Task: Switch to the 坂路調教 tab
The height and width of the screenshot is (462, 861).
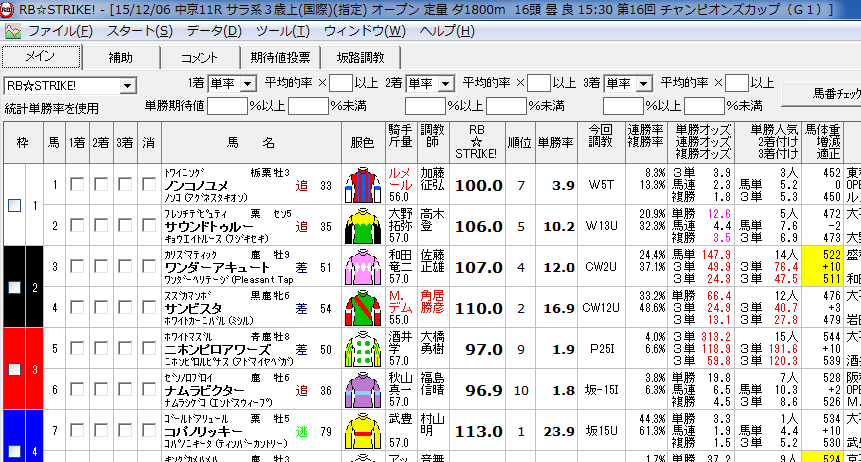Action: pos(360,58)
